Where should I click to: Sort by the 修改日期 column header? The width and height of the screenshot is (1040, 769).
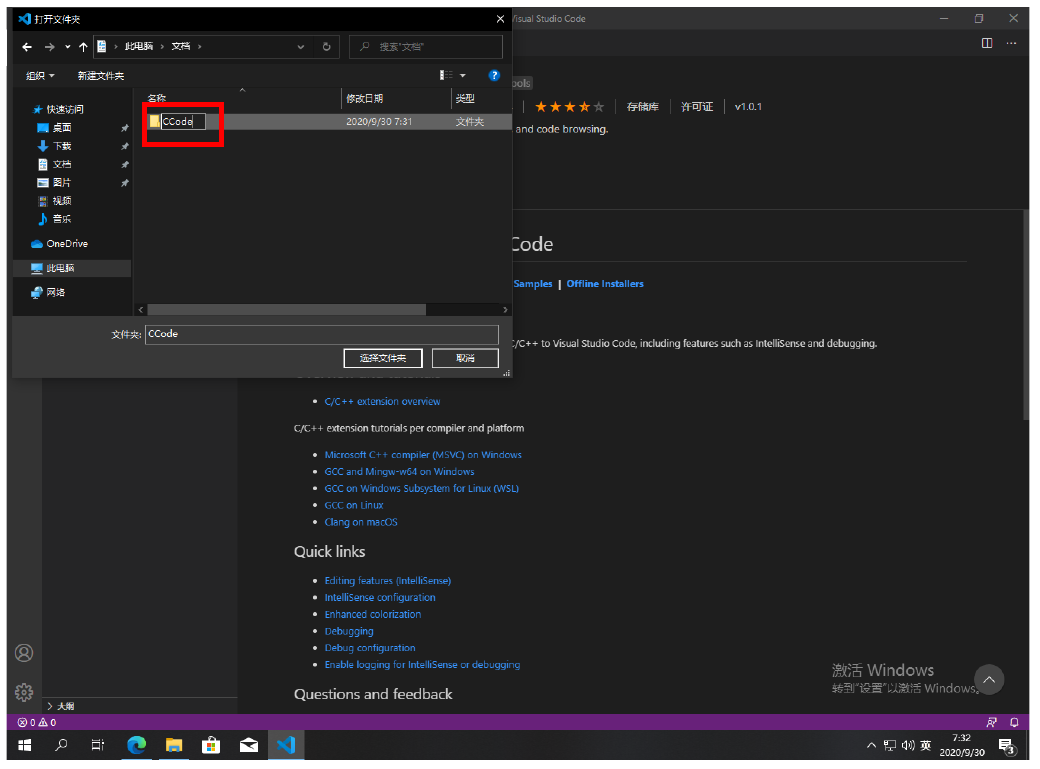coord(365,99)
